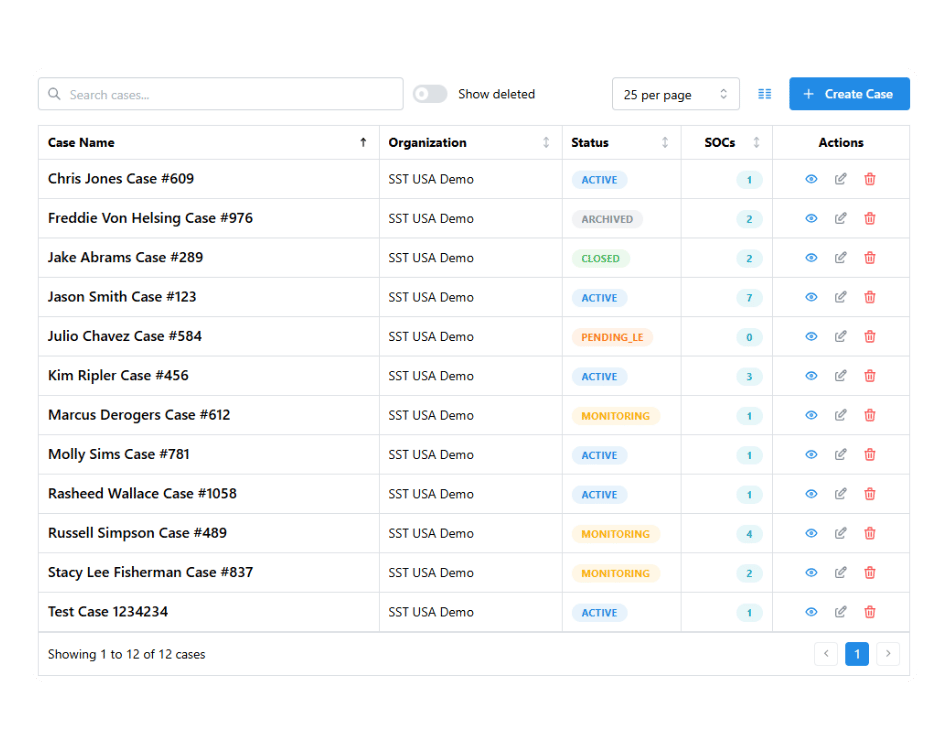
Task: Edit the Russell Simpson Case #489
Action: click(841, 533)
